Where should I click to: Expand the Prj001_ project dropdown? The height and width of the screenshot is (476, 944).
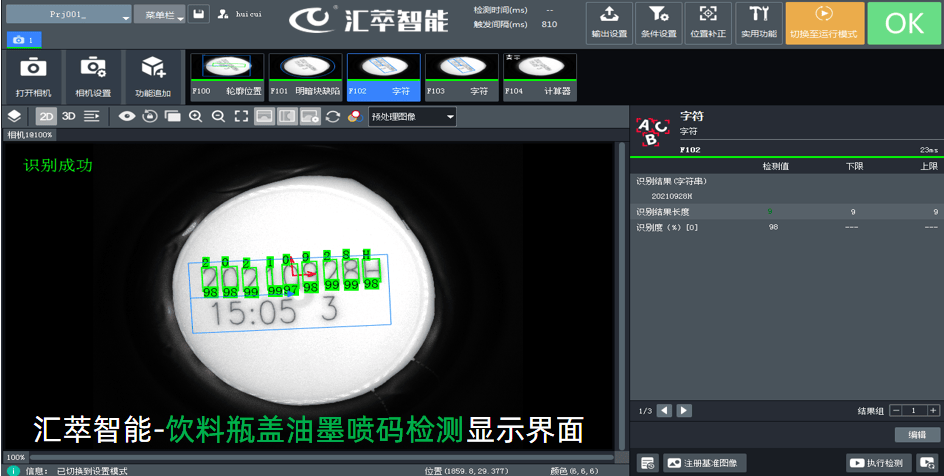click(x=124, y=17)
